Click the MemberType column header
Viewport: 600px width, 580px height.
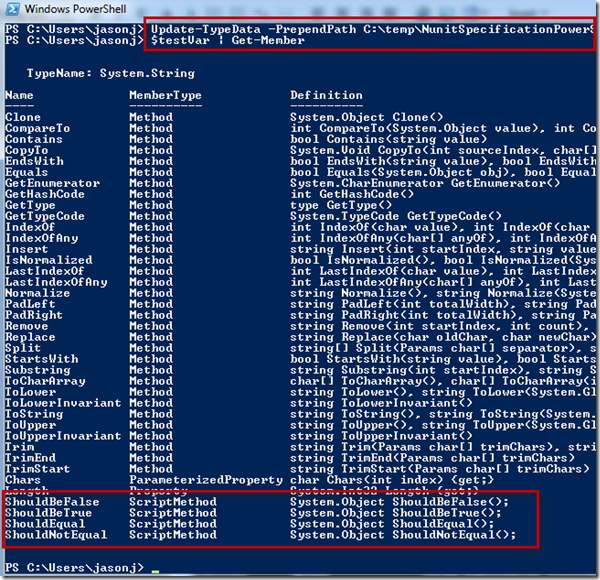pos(165,95)
